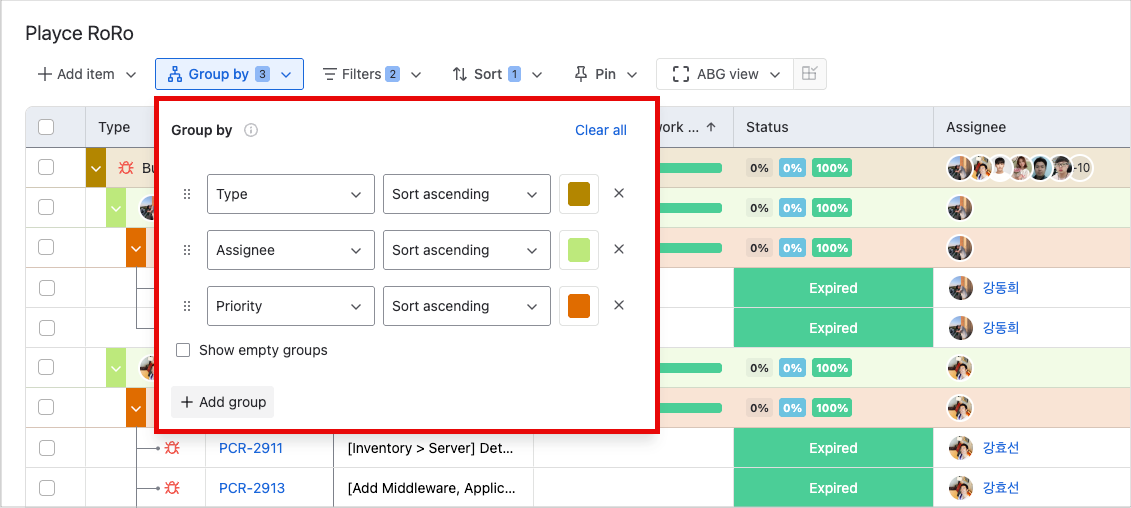
Task: Open the Sort menu in the toolbar
Action: click(x=497, y=74)
